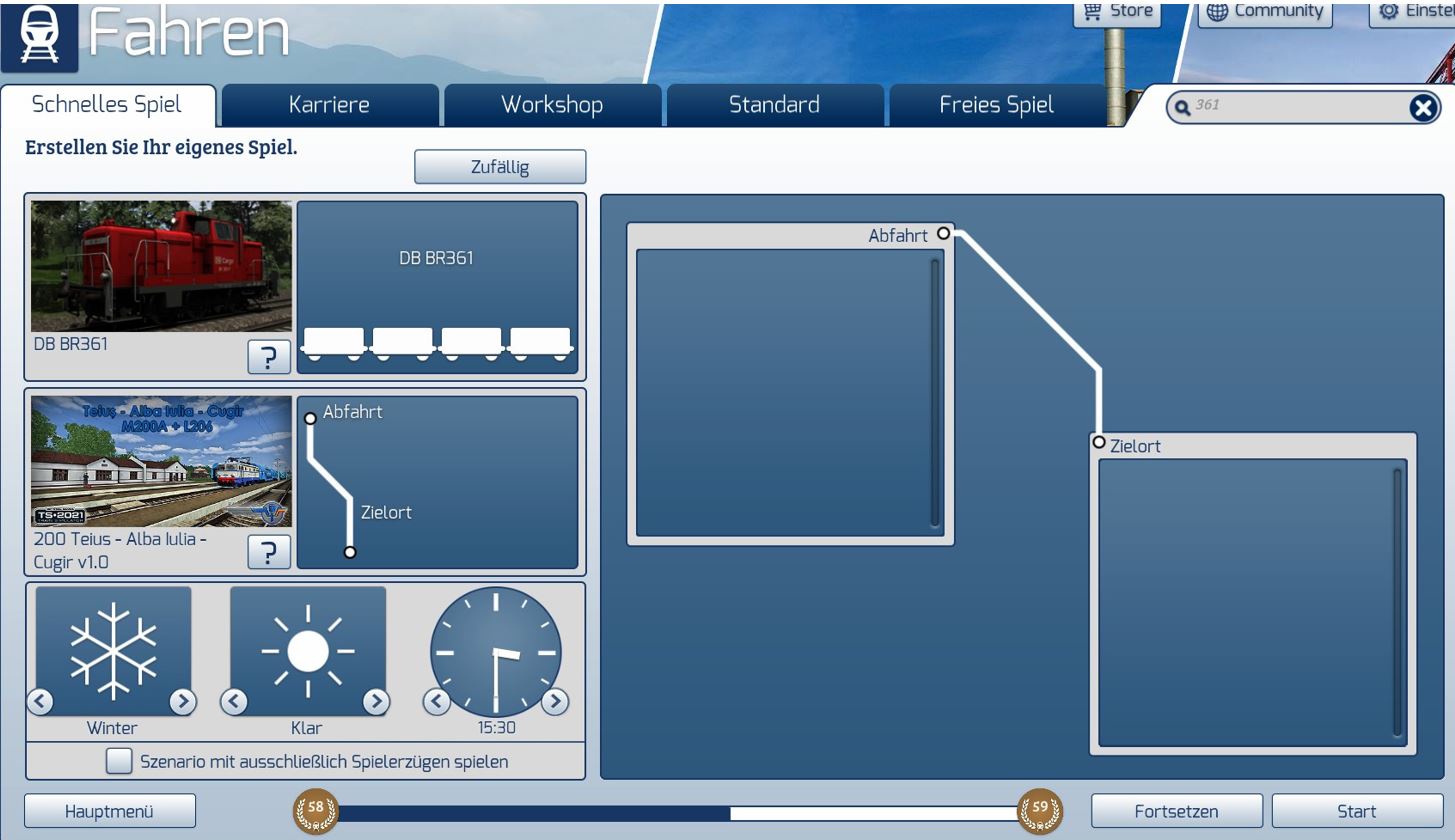The height and width of the screenshot is (840, 1455).
Task: Open the Schnelles Spiel tab
Action: pos(107,105)
